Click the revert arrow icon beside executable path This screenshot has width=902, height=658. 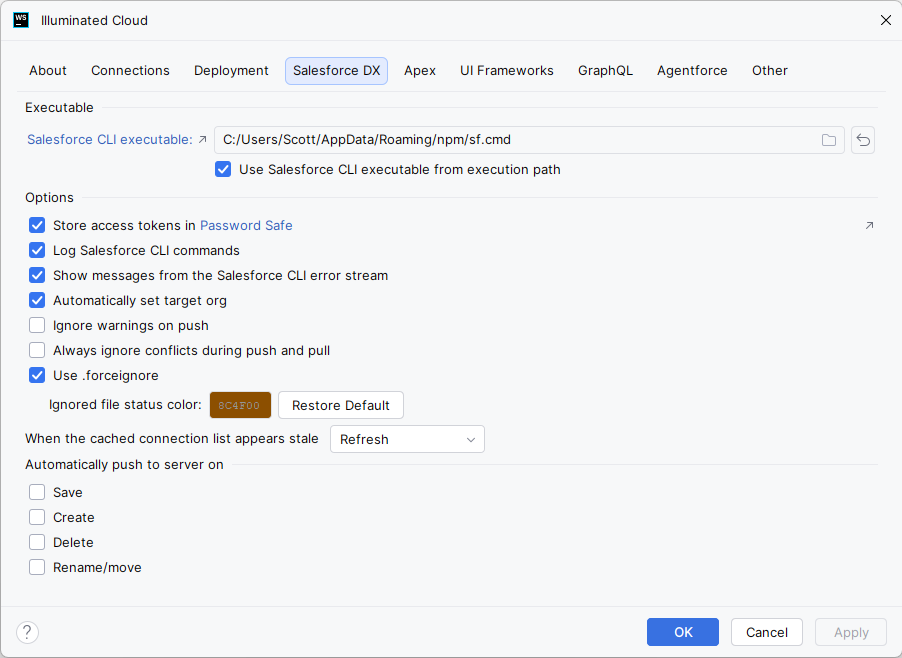point(863,140)
